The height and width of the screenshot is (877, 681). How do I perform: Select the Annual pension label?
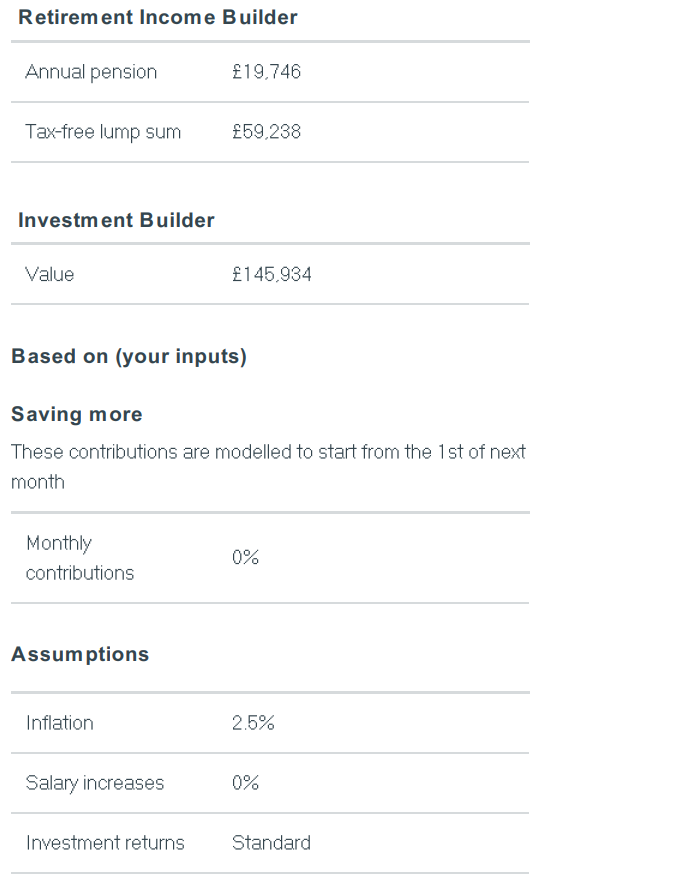(x=91, y=72)
